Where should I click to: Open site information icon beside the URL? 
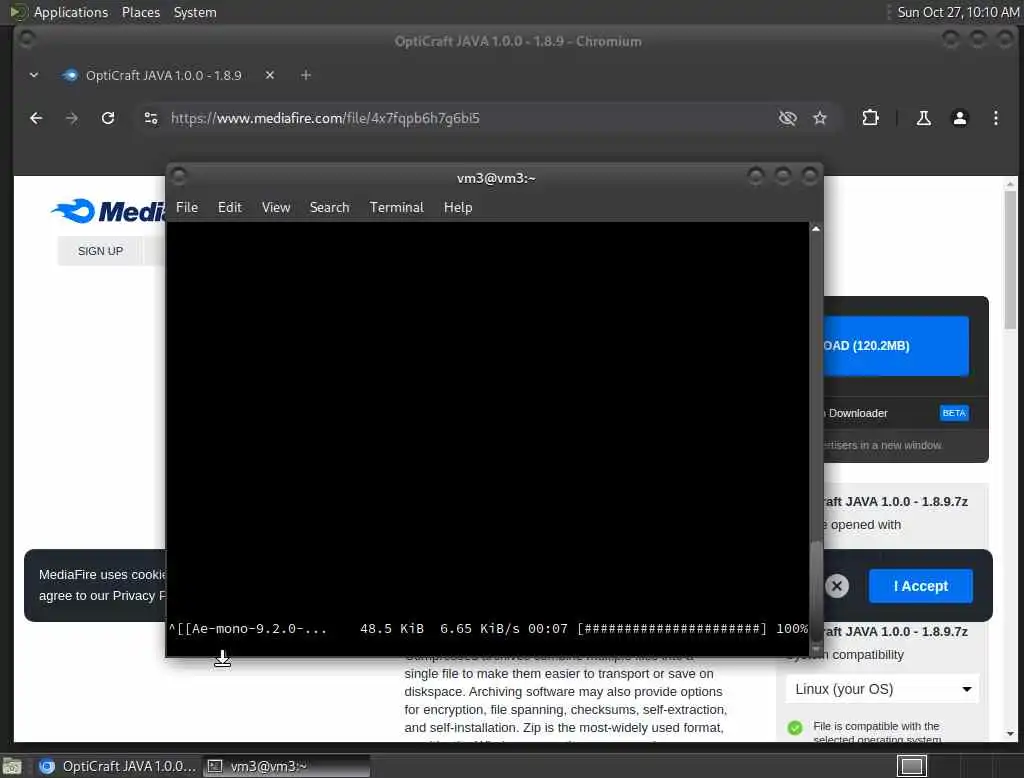point(151,118)
